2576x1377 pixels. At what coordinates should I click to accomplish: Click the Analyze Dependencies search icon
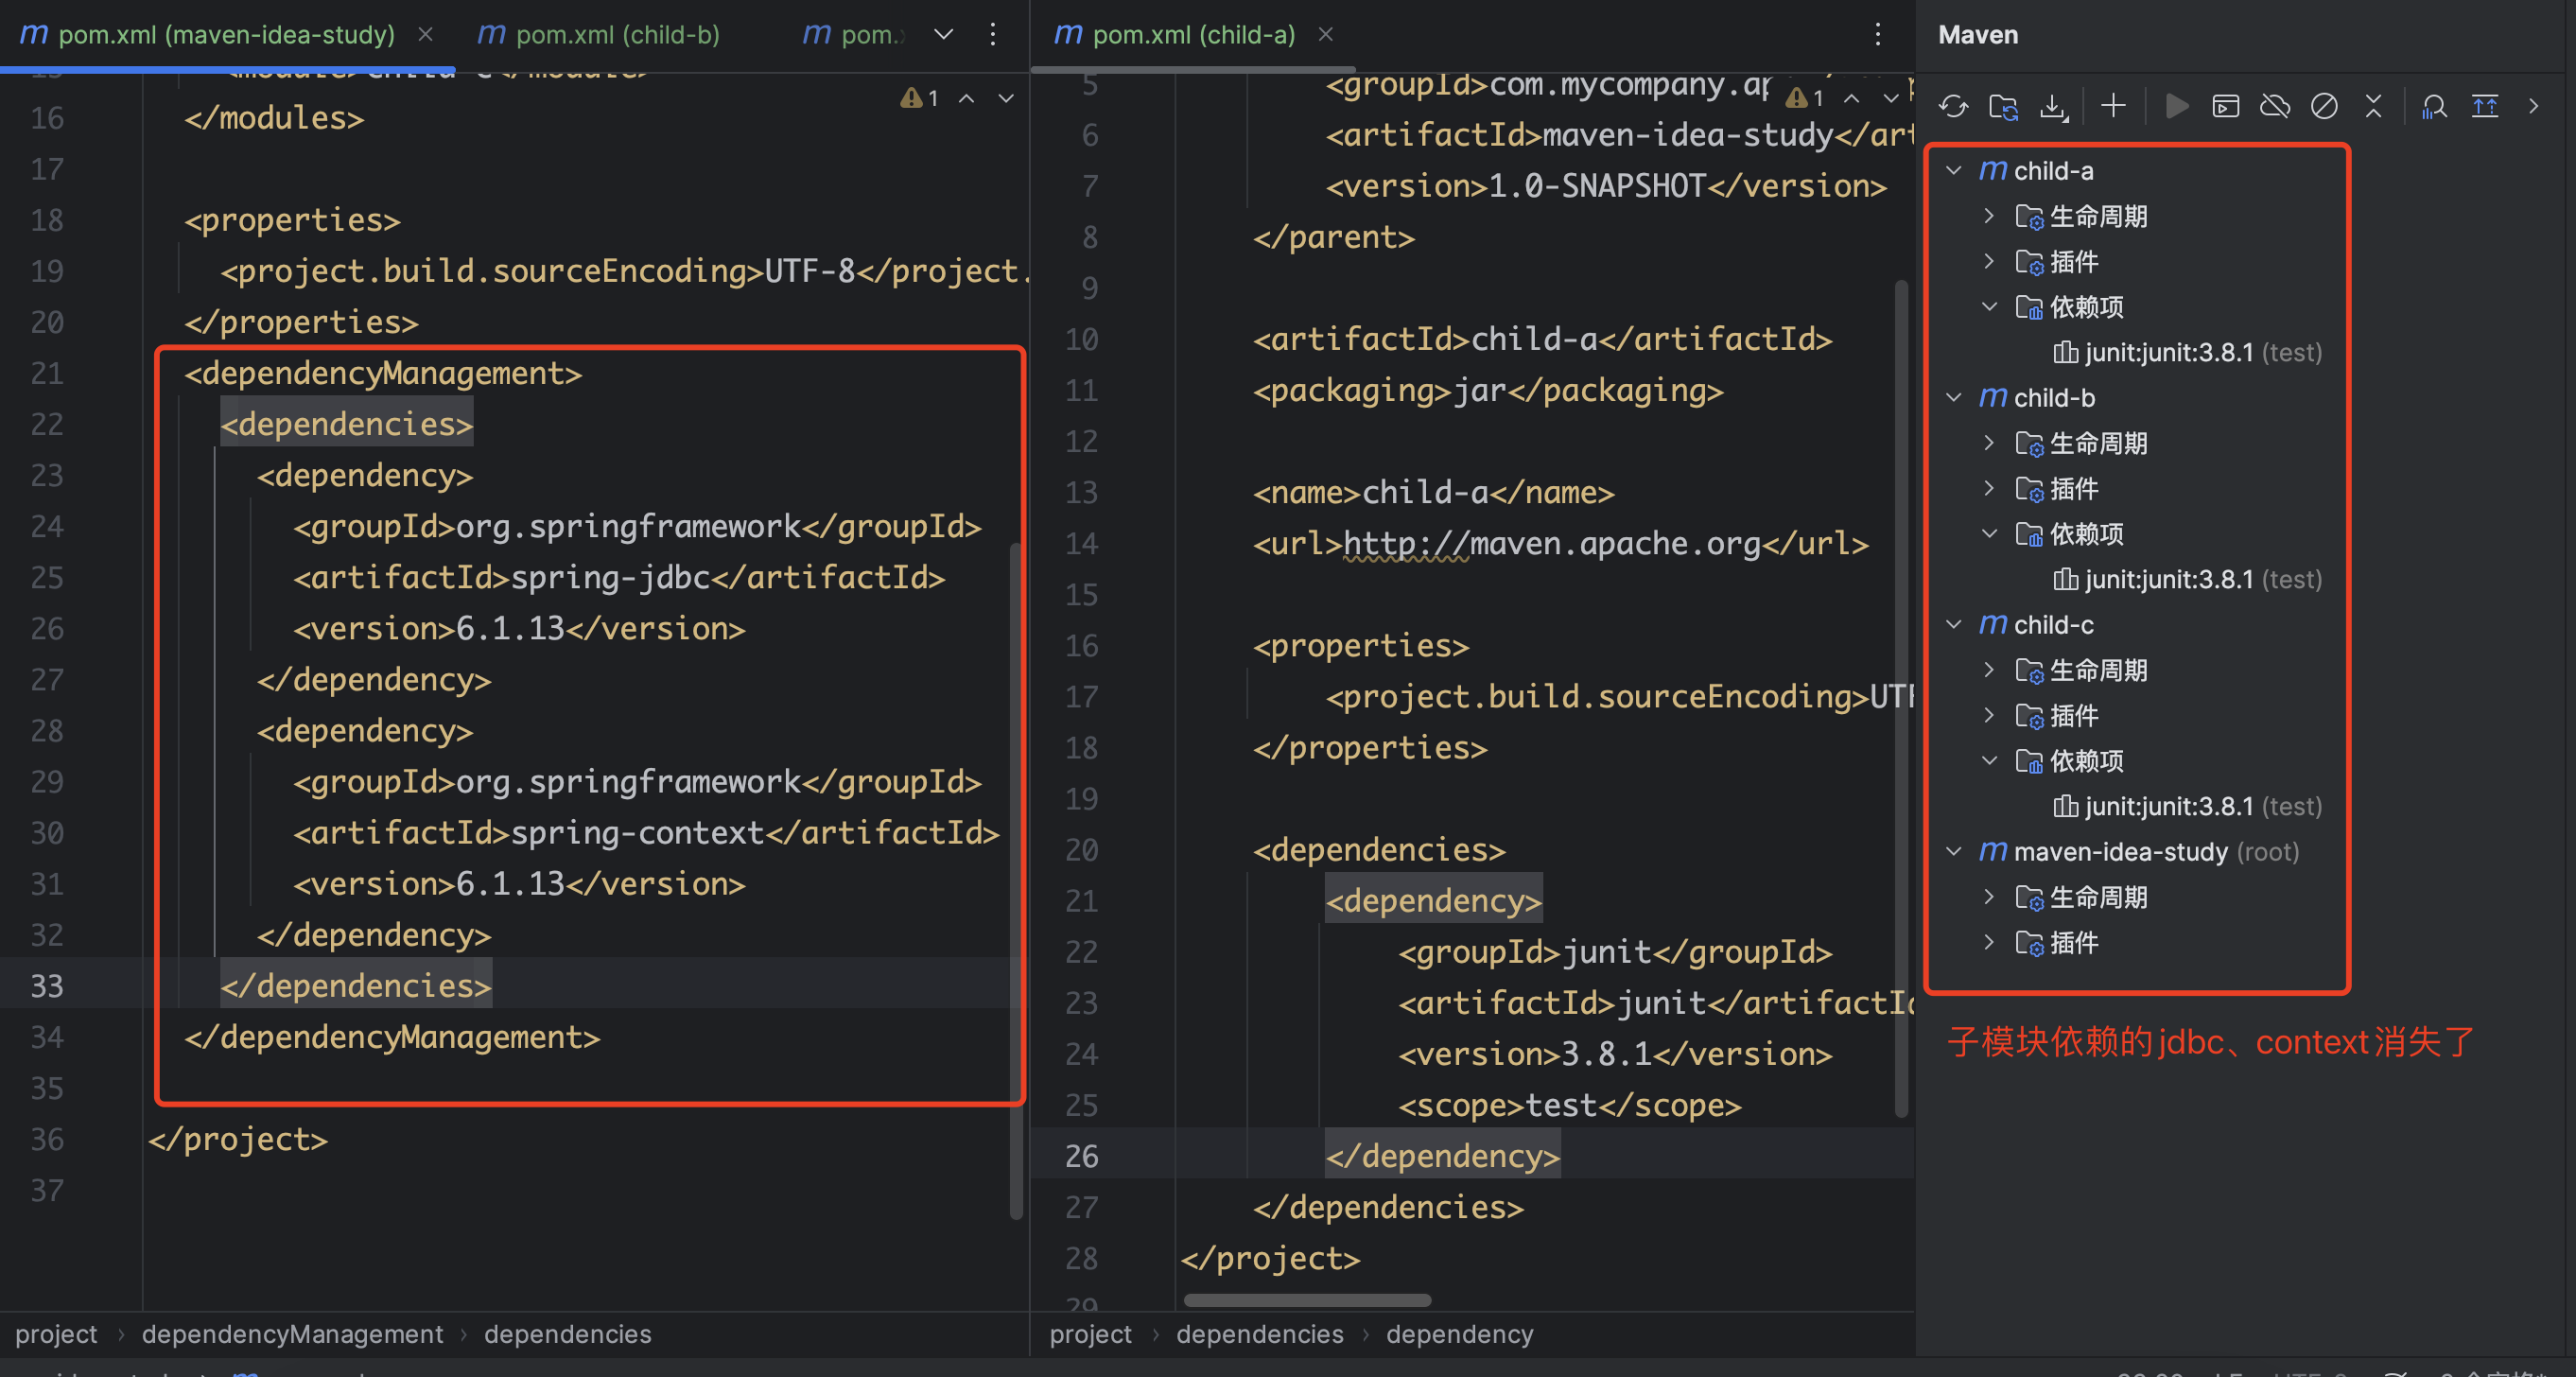tap(2434, 106)
